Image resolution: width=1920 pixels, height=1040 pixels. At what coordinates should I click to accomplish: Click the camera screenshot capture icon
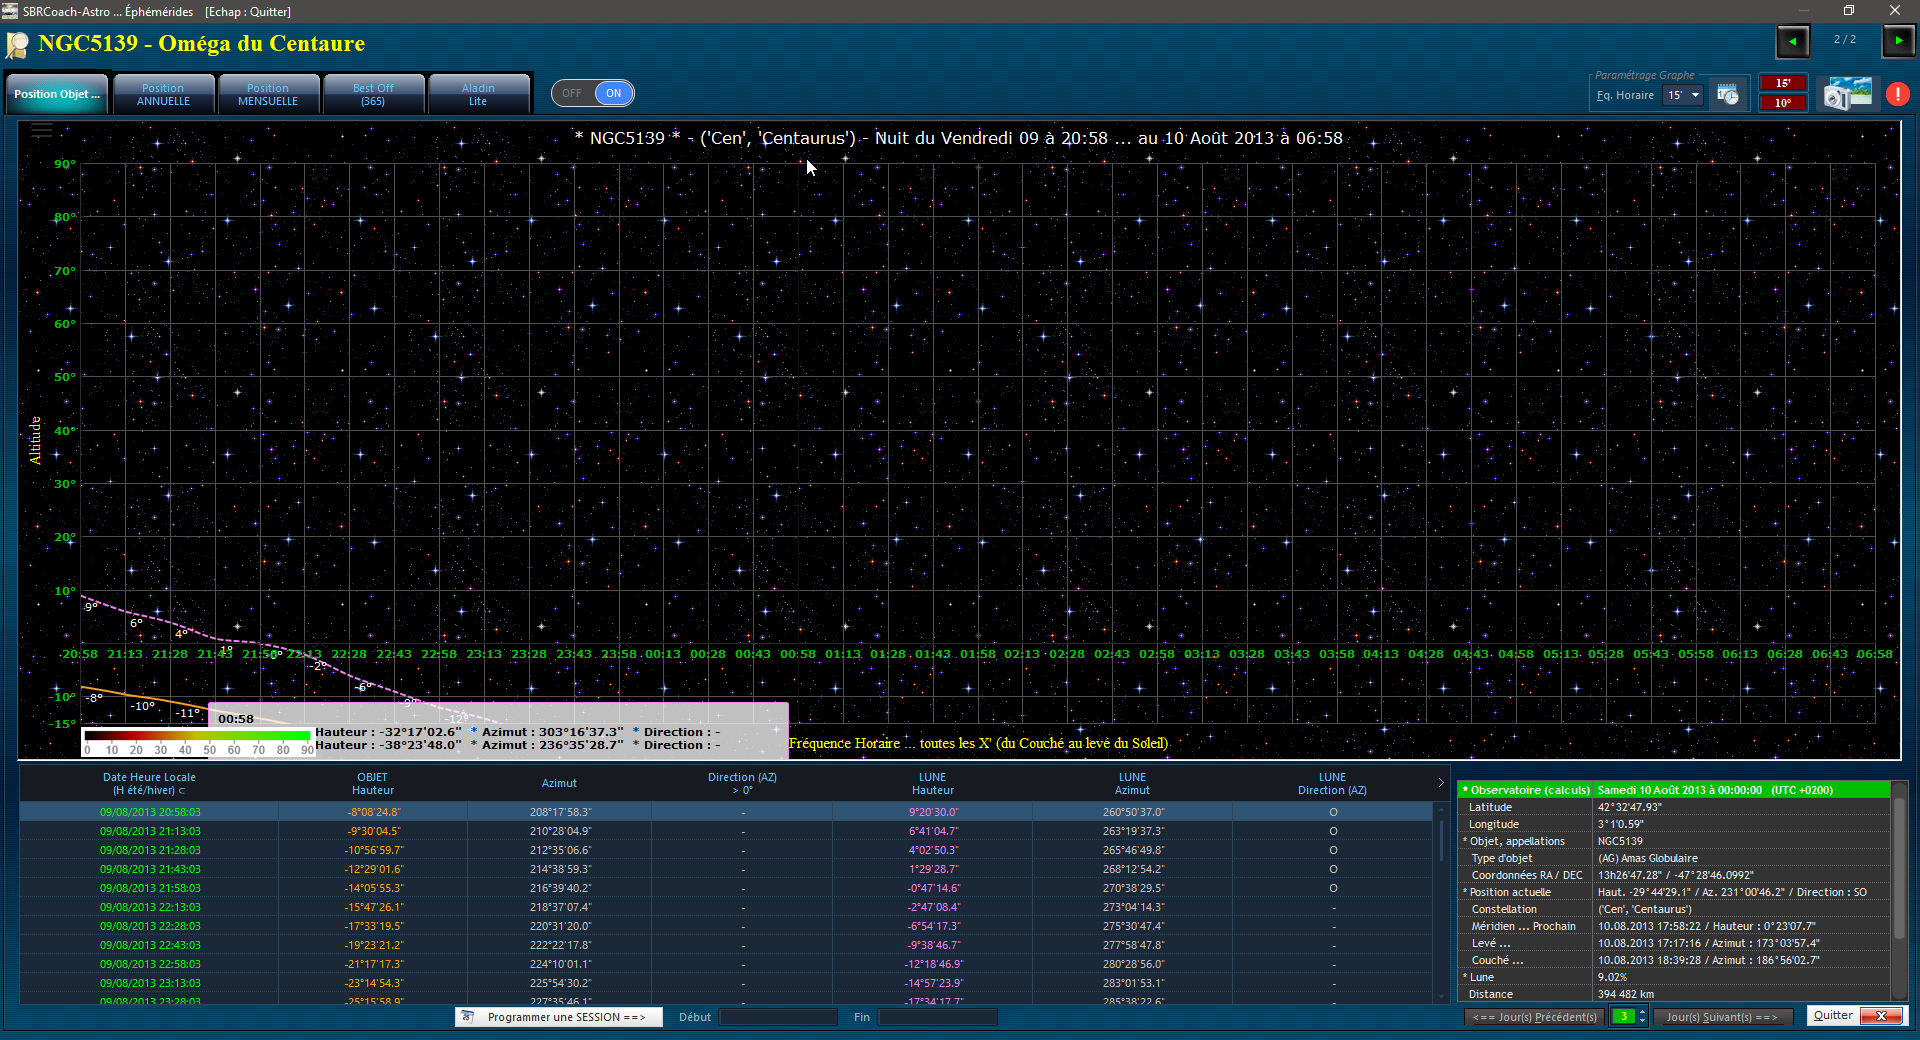(1847, 94)
